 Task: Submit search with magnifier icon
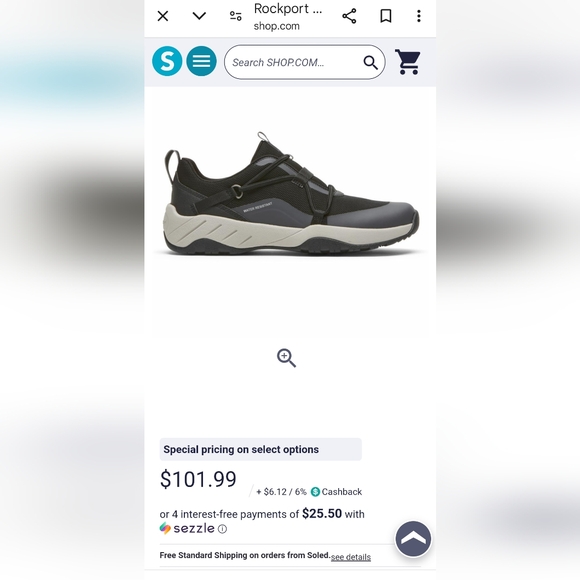pyautogui.click(x=370, y=63)
